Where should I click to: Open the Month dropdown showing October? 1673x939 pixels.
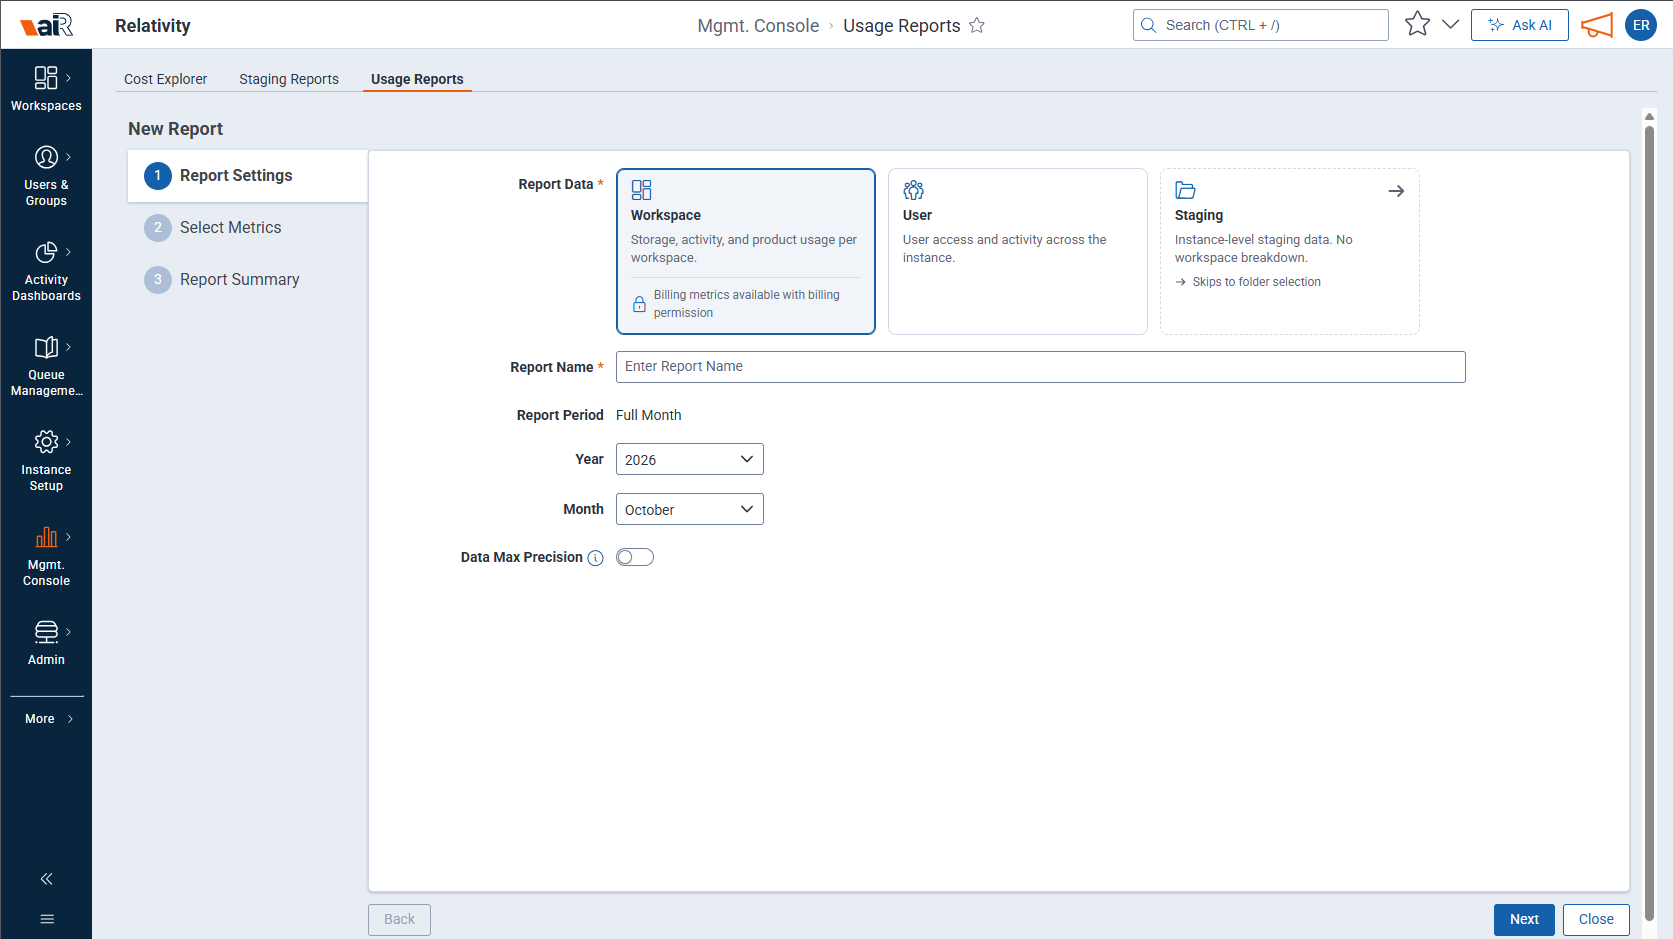pos(690,509)
